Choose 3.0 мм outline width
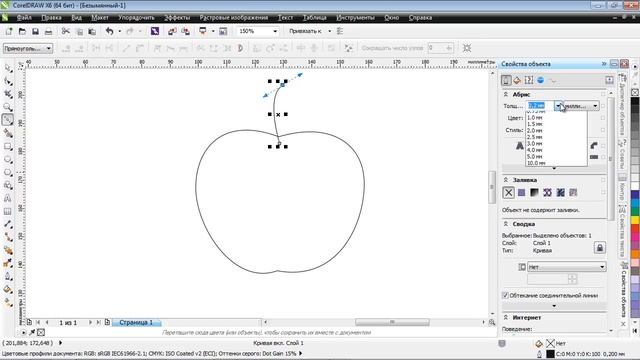The image size is (640, 360). point(556,144)
